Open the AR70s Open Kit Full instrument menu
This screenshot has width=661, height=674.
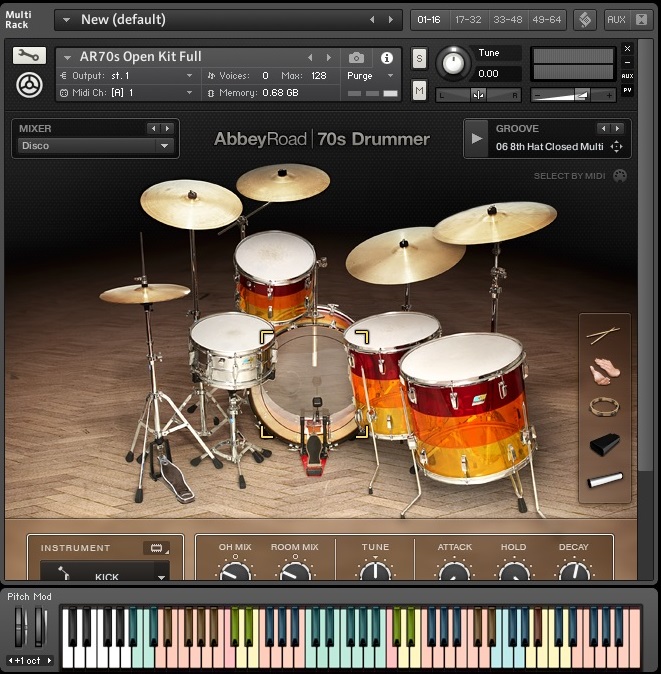tap(67, 57)
